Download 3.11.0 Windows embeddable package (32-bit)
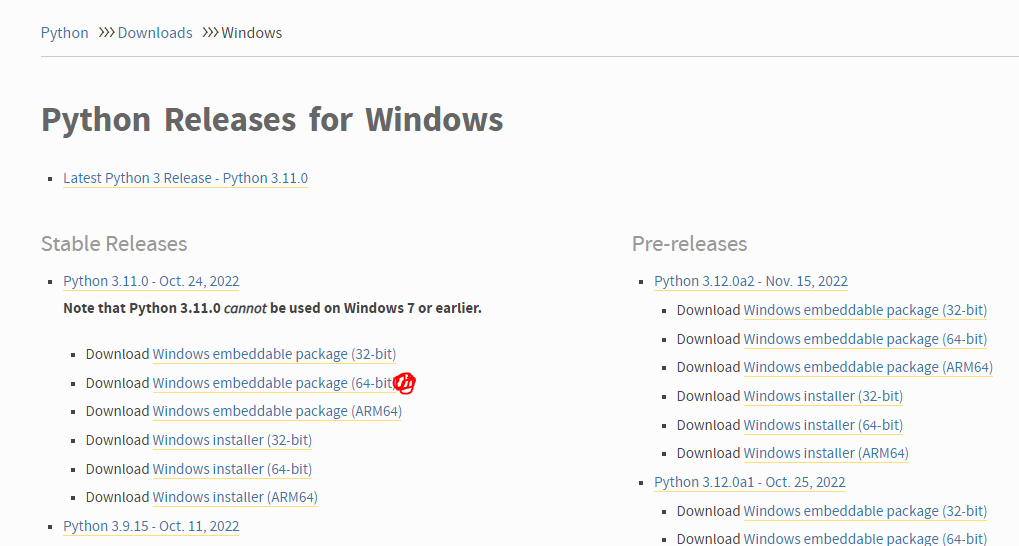Image resolution: width=1019 pixels, height=546 pixels. pos(274,354)
